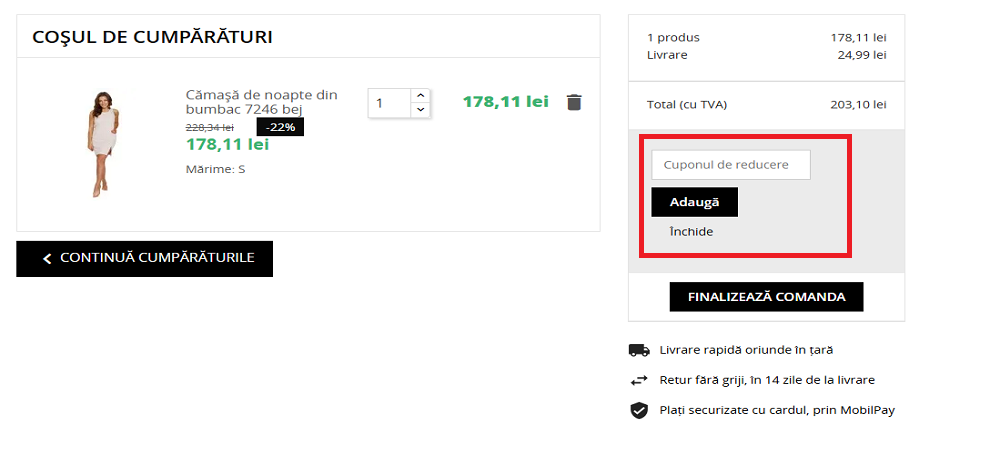Click the product quantity field

(x=389, y=102)
